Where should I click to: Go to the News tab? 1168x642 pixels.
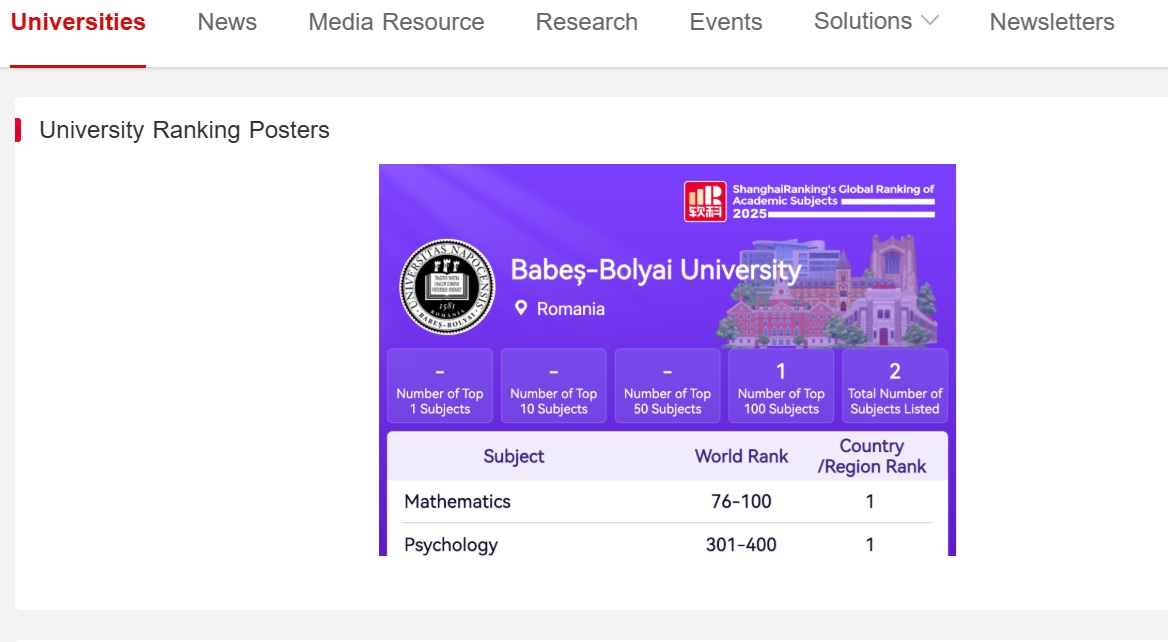227,23
